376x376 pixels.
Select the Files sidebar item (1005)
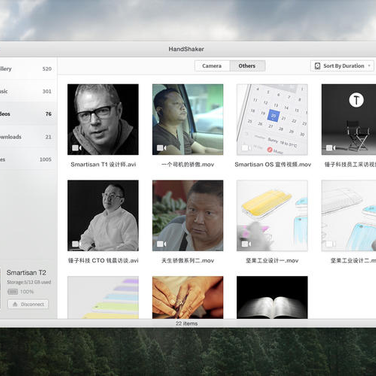[28, 159]
